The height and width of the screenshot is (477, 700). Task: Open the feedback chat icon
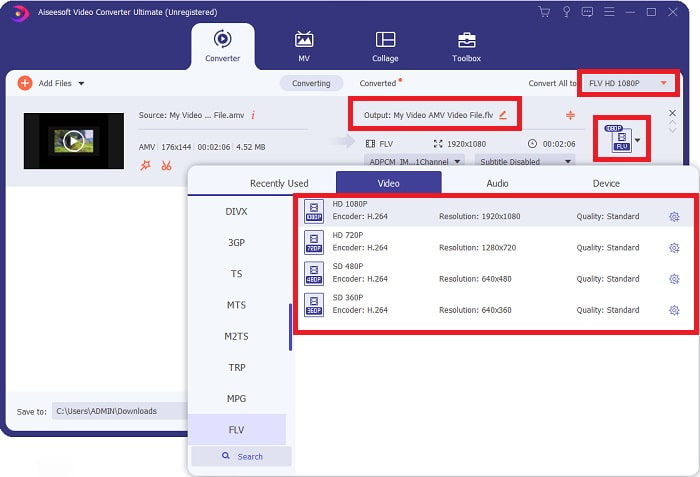(x=587, y=12)
